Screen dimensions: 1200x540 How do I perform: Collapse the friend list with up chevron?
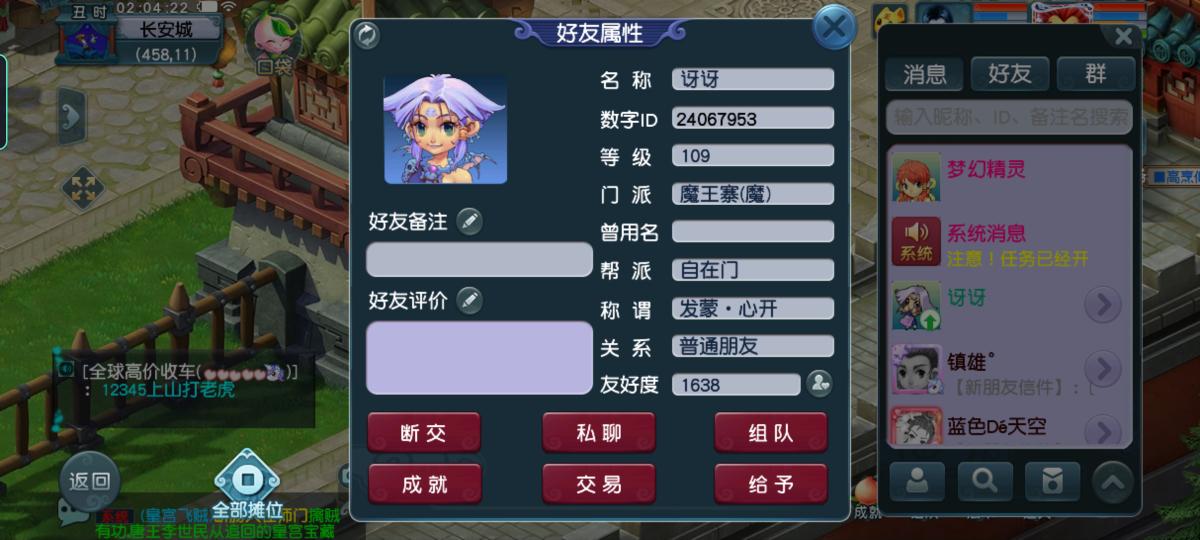pyautogui.click(x=1112, y=482)
